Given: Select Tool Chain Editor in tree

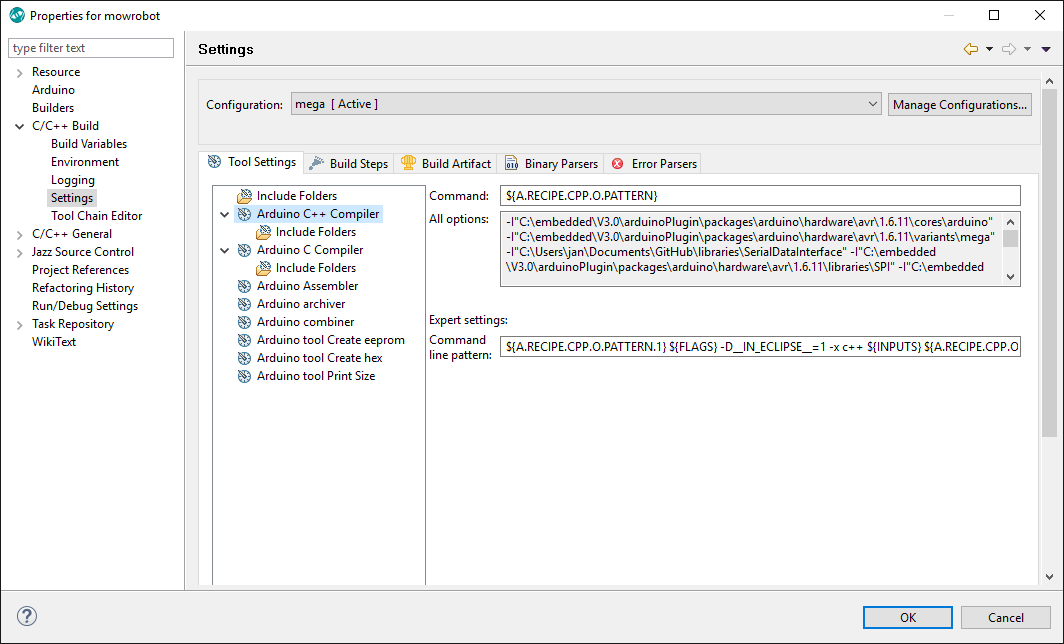Looking at the screenshot, I should (x=96, y=216).
